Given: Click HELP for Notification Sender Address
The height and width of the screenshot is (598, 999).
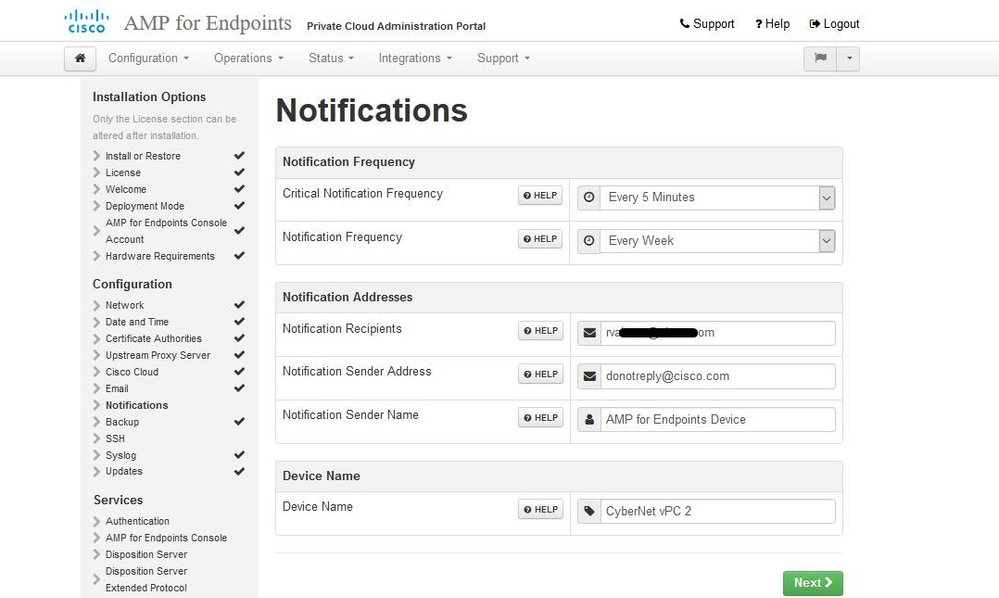Looking at the screenshot, I should click(x=540, y=374).
